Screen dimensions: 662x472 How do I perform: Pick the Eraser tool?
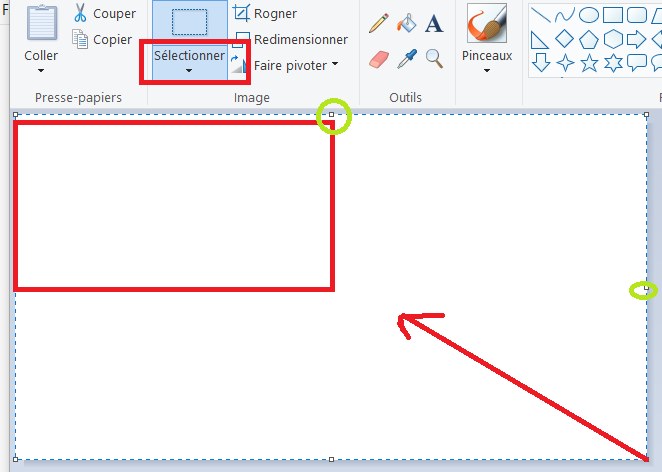[378, 59]
